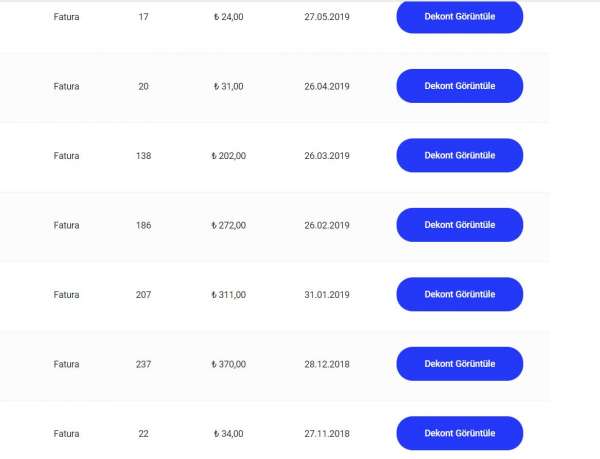The width and height of the screenshot is (600, 459).
Task: Click the ₺ 34,00 amount
Action: point(228,434)
